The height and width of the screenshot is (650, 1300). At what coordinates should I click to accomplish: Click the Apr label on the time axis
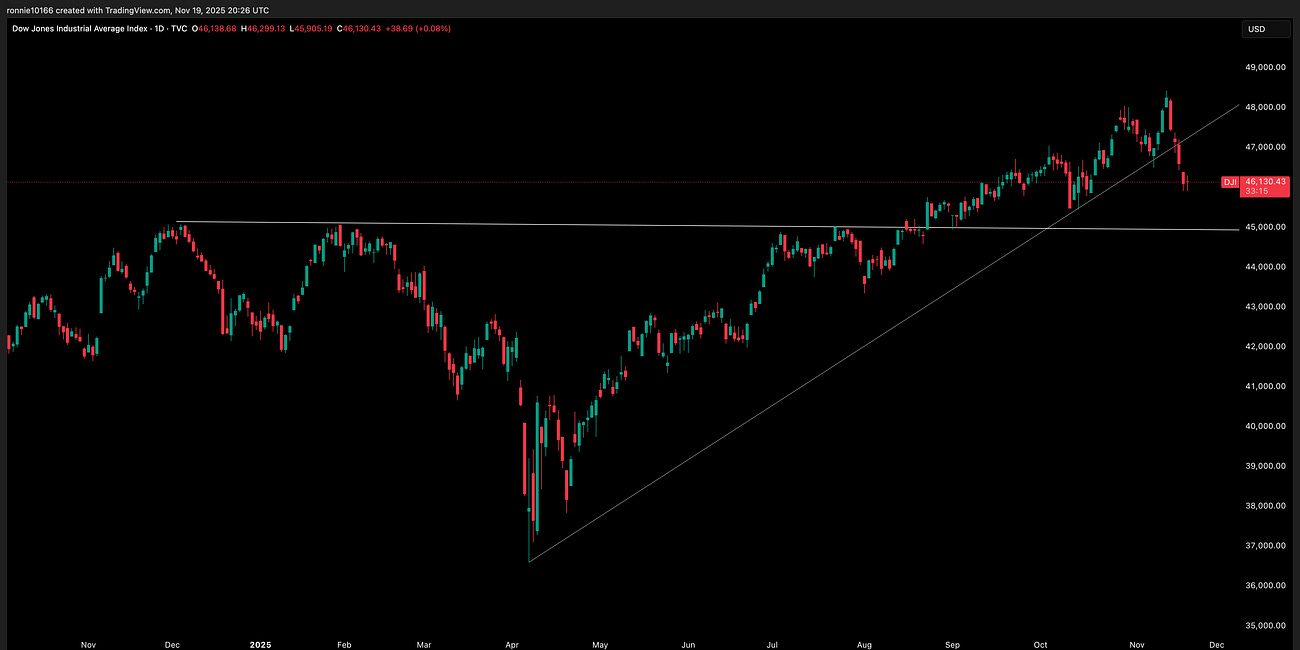[512, 645]
